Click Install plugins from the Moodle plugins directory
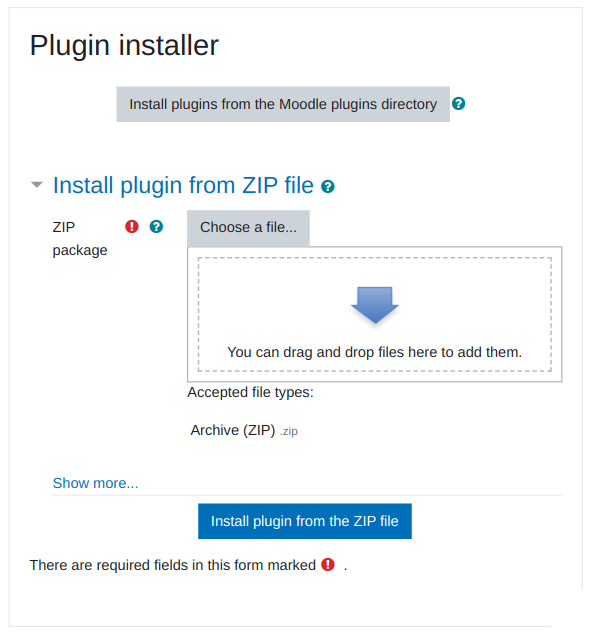 click(283, 104)
